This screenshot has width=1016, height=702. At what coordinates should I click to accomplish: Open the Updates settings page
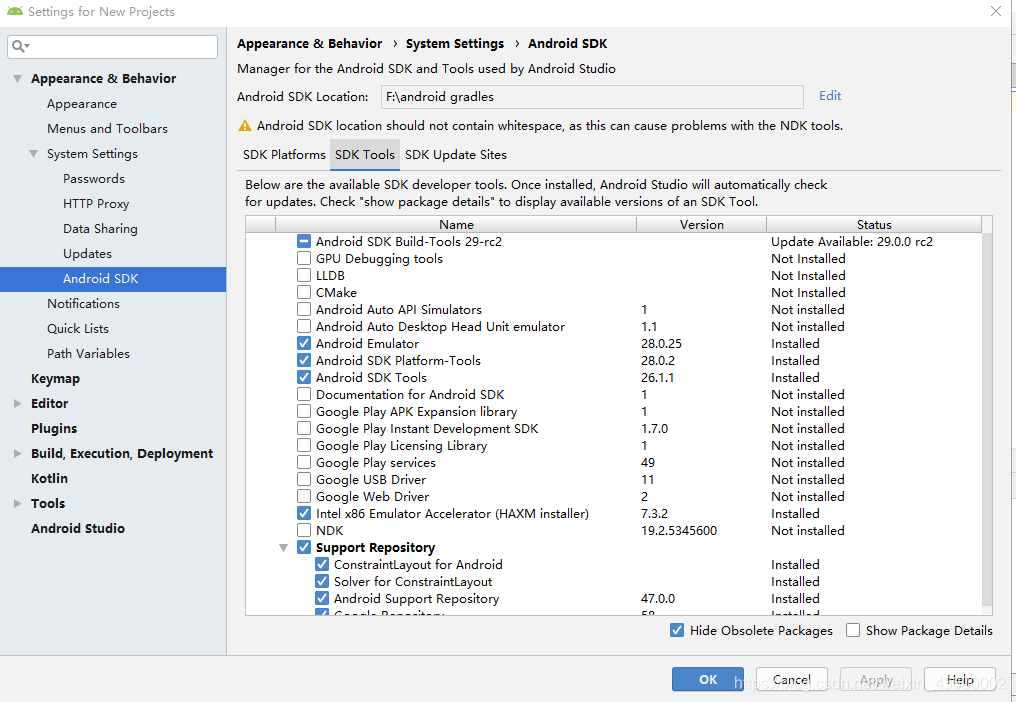[x=87, y=254]
